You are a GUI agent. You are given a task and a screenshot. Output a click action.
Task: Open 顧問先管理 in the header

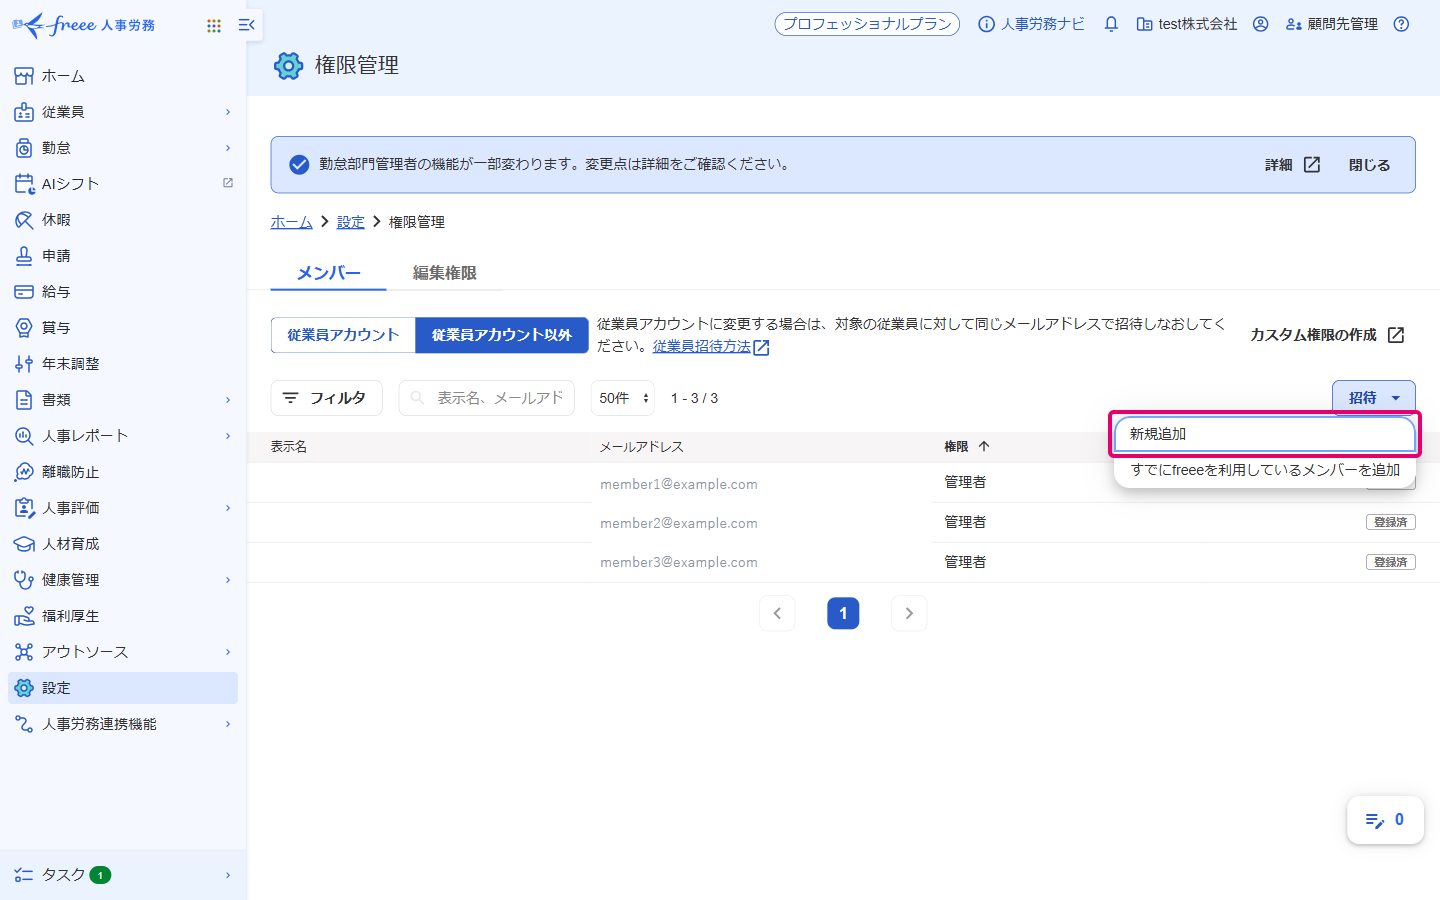click(x=1332, y=24)
